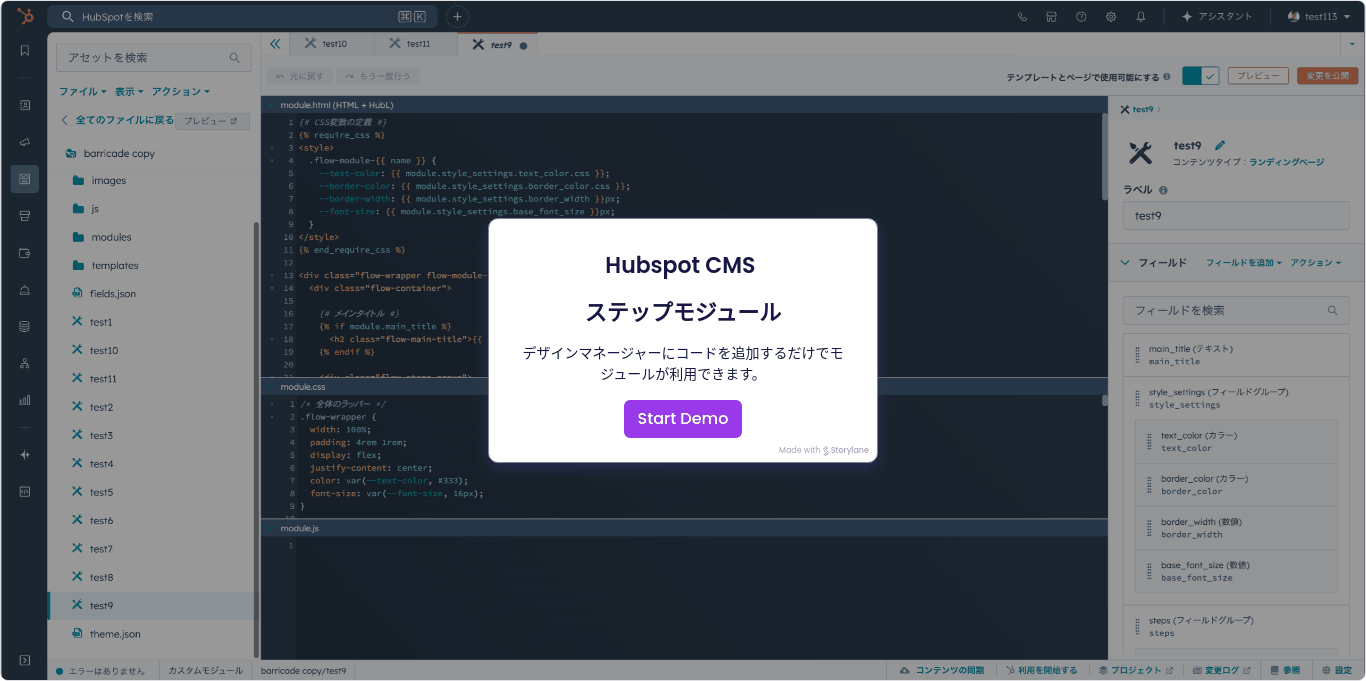The width and height of the screenshot is (1366, 681).
Task: Open the 変更ログ link in status bar
Action: click(x=1221, y=670)
